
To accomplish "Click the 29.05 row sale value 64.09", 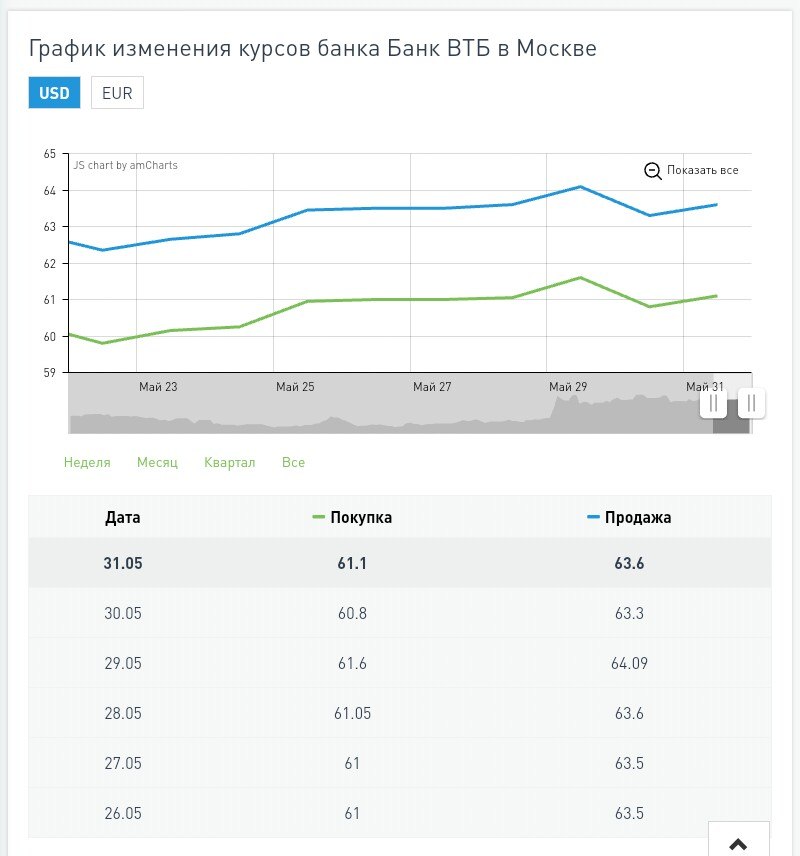I will (x=629, y=663).
